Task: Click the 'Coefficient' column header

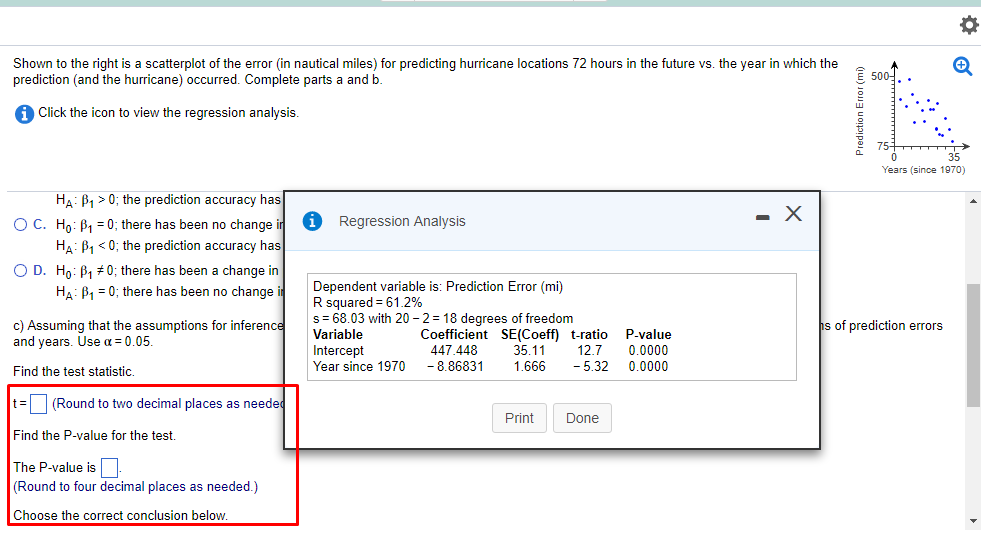Action: click(454, 335)
